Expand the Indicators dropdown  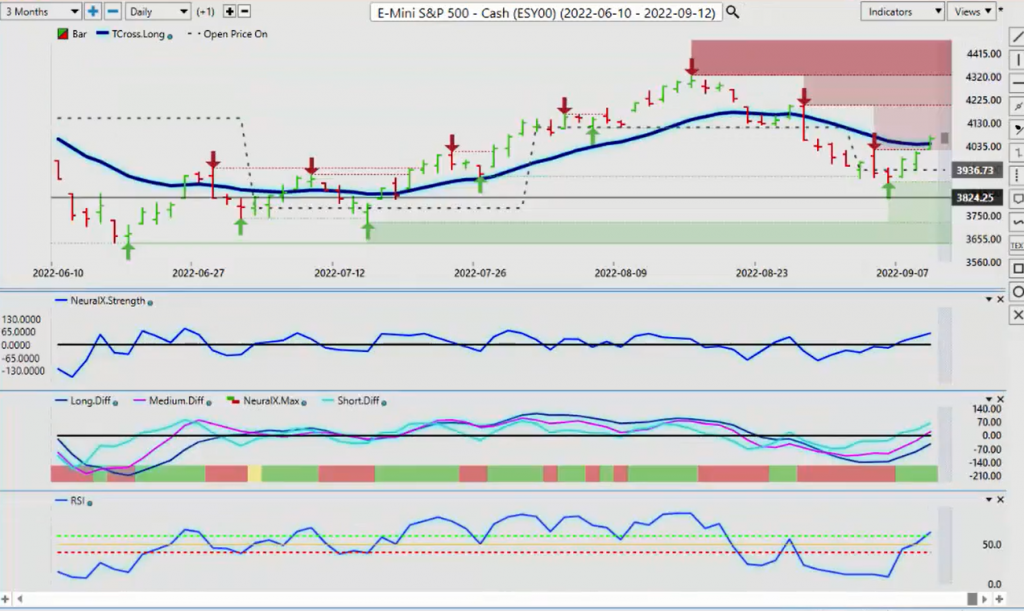click(902, 11)
